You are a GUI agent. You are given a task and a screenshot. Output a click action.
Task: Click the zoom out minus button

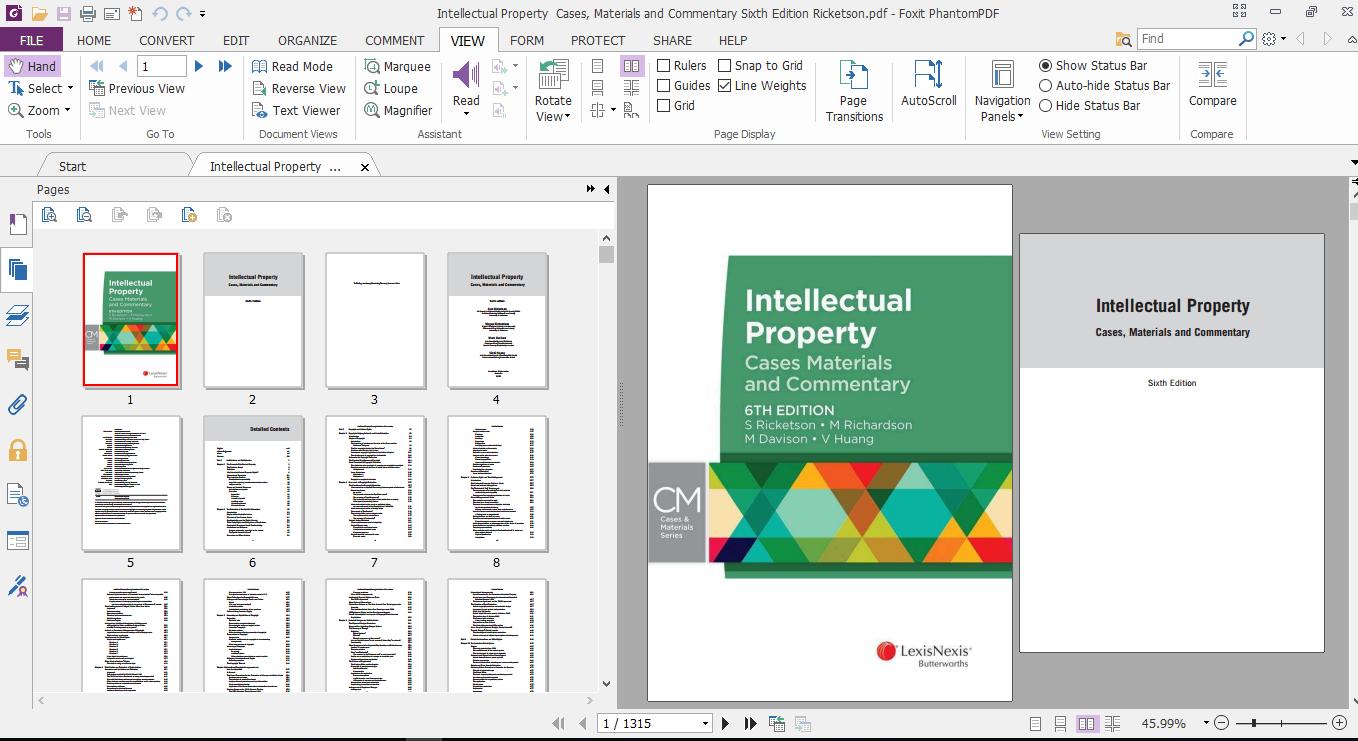1222,723
